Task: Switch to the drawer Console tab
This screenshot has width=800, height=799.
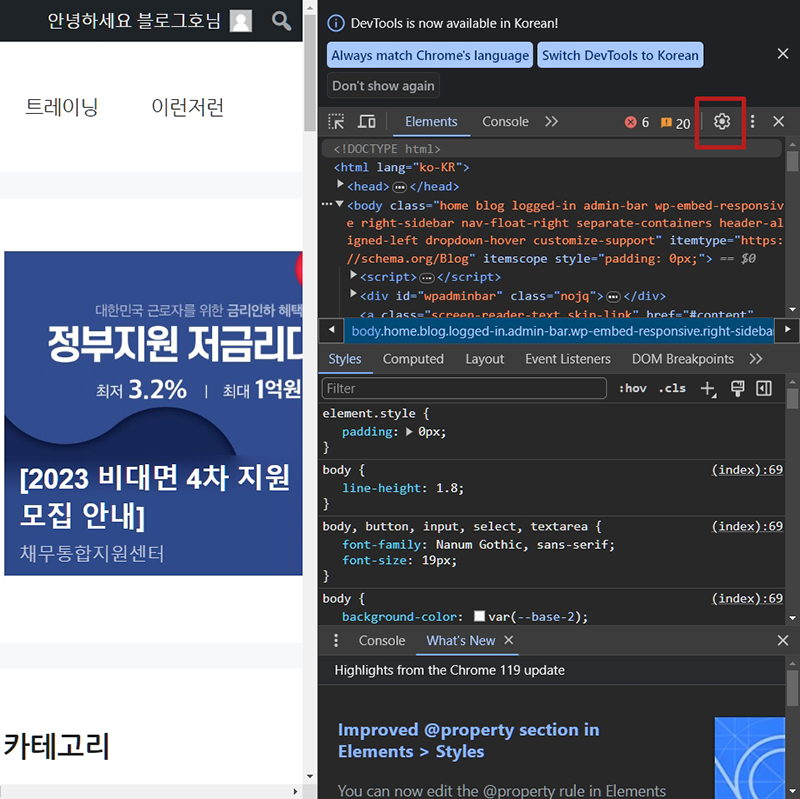Action: [382, 641]
